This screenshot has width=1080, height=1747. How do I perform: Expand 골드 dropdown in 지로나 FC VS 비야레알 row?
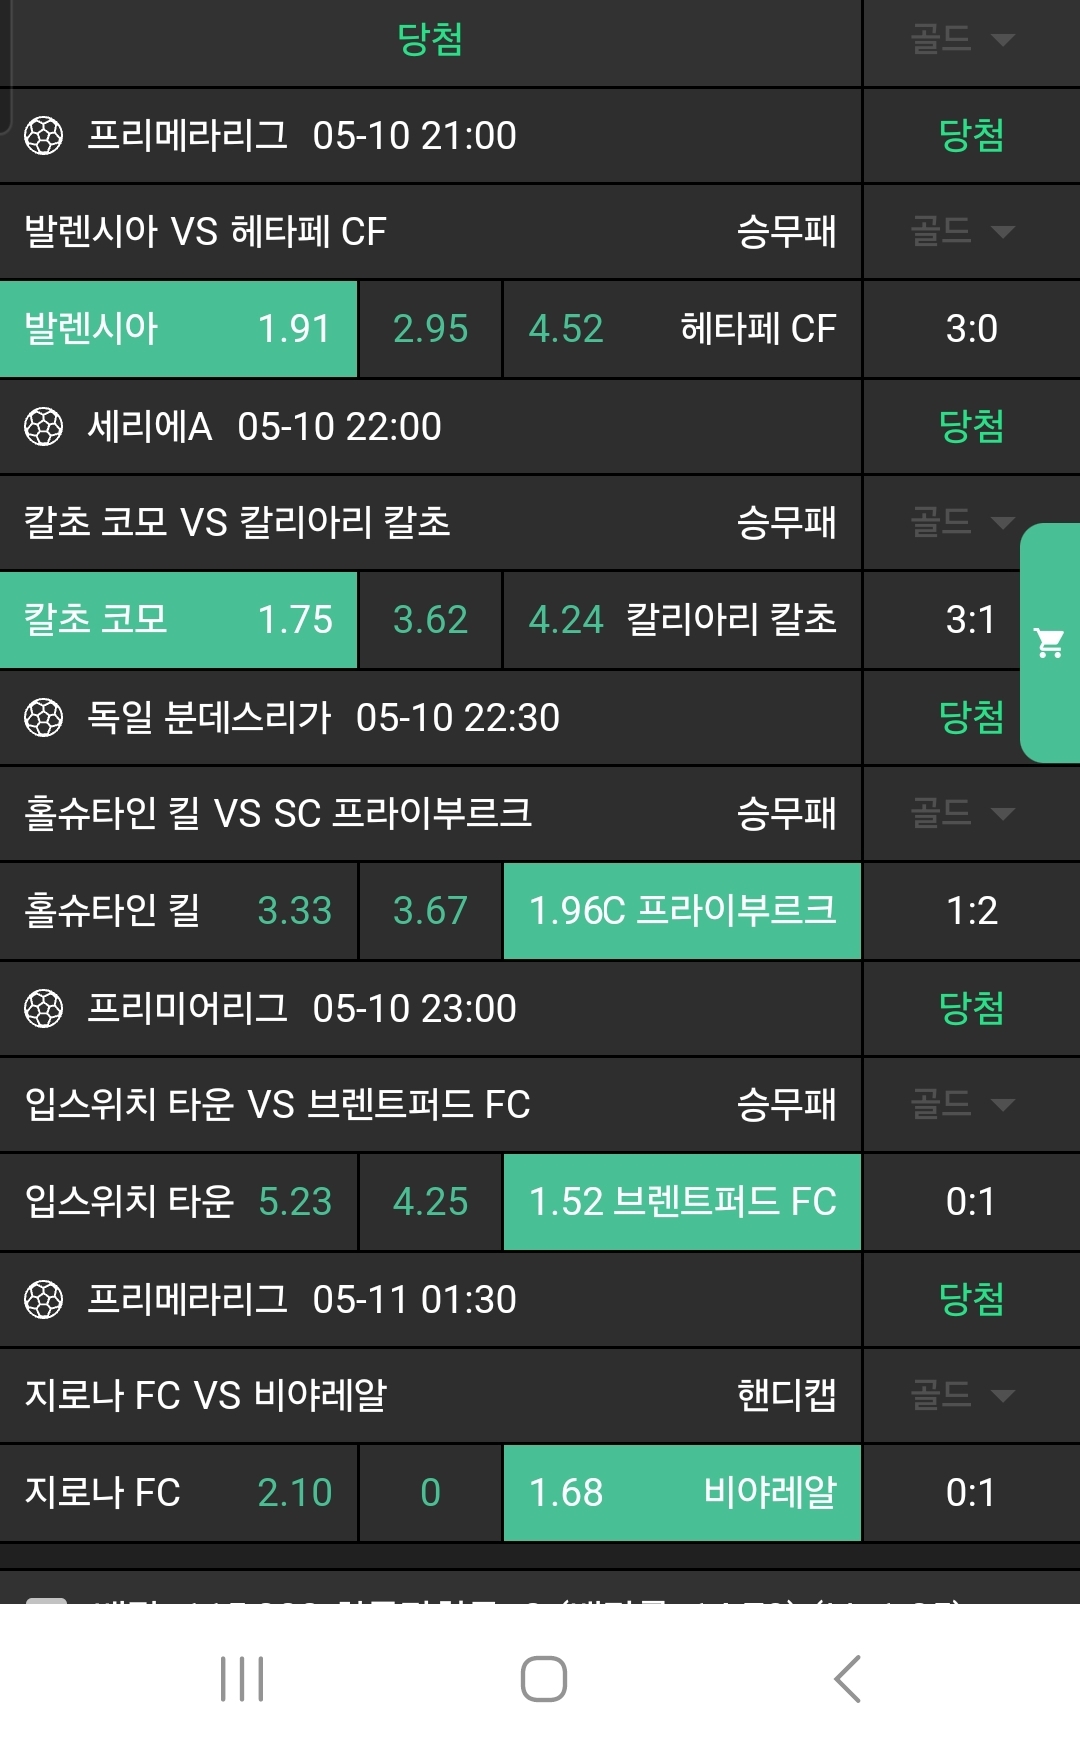[x=962, y=1396]
